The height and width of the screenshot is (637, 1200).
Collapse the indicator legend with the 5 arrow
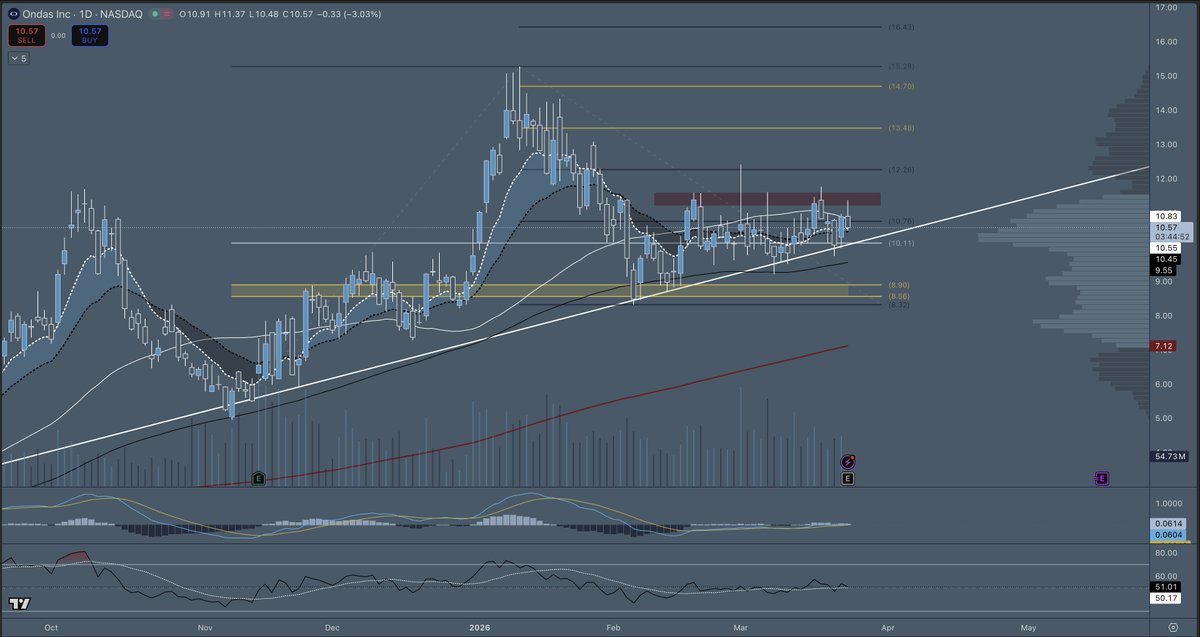coord(19,59)
